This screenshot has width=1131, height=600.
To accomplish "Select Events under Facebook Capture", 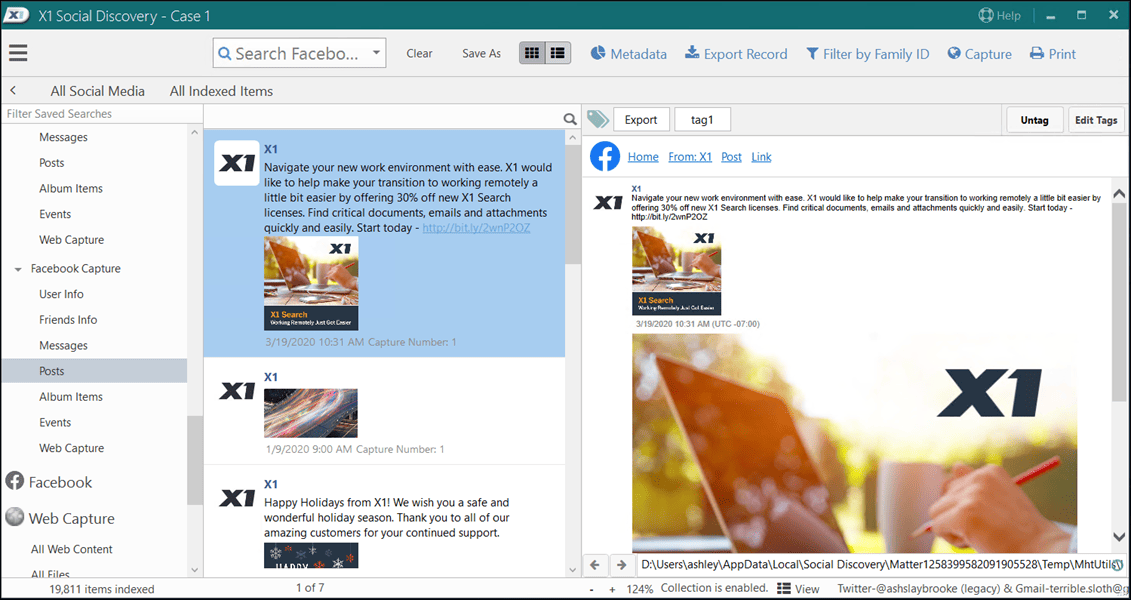I will point(55,423).
